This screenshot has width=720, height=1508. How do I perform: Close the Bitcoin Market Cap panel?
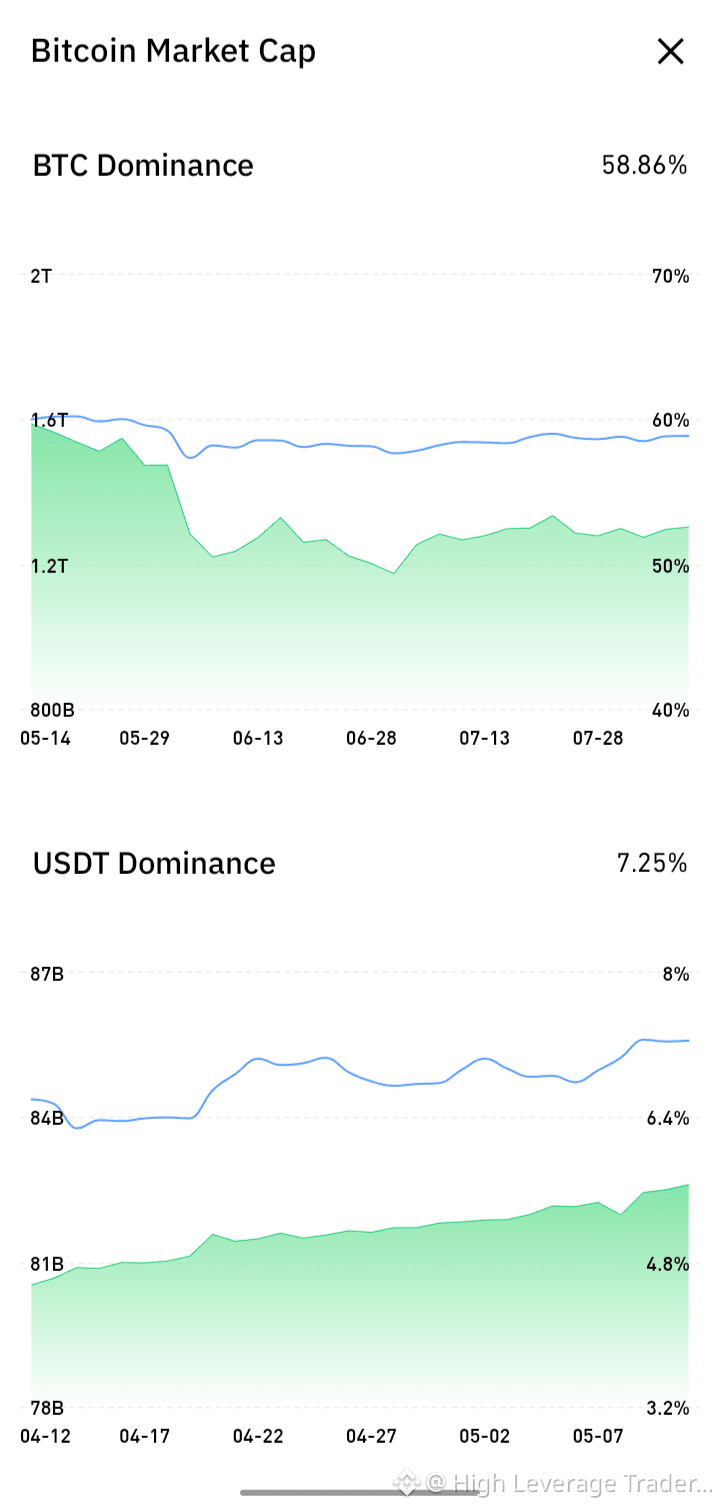tap(670, 51)
